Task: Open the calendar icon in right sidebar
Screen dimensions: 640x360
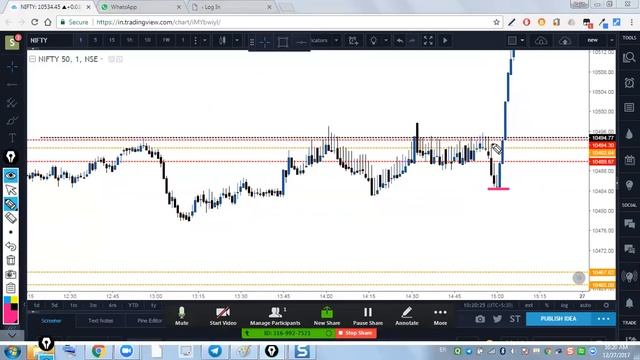Action: click(x=629, y=160)
